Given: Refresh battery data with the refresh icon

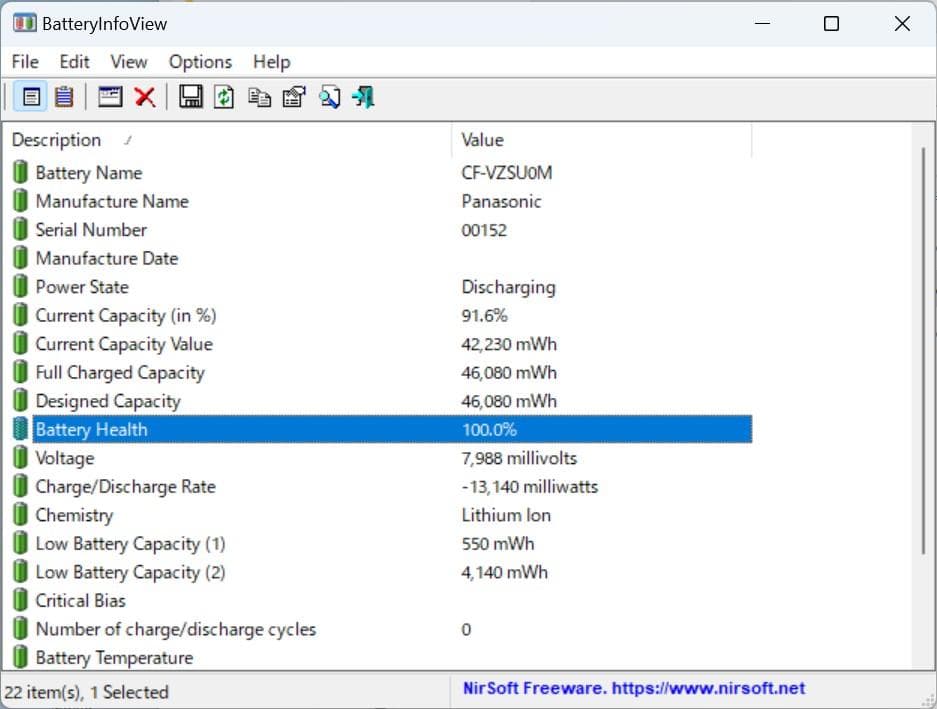Looking at the screenshot, I should coord(223,96).
